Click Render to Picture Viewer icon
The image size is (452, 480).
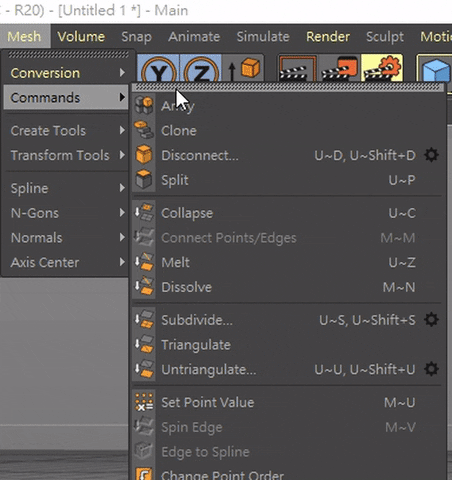(x=339, y=69)
